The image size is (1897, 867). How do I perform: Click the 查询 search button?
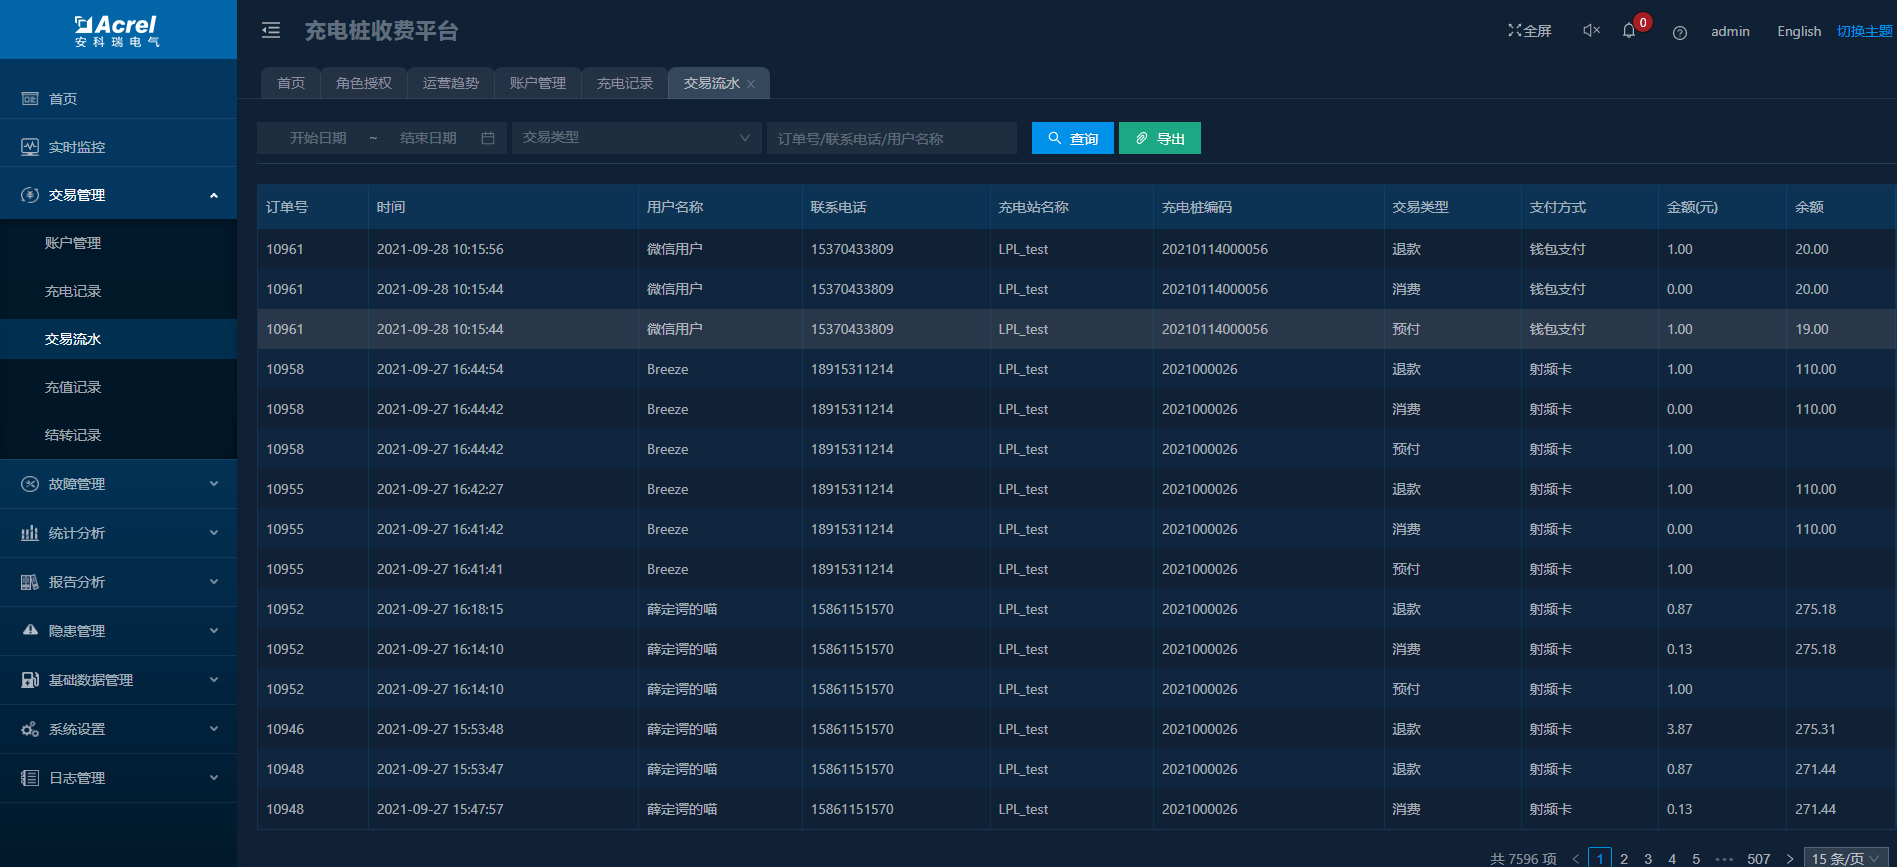pos(1072,138)
